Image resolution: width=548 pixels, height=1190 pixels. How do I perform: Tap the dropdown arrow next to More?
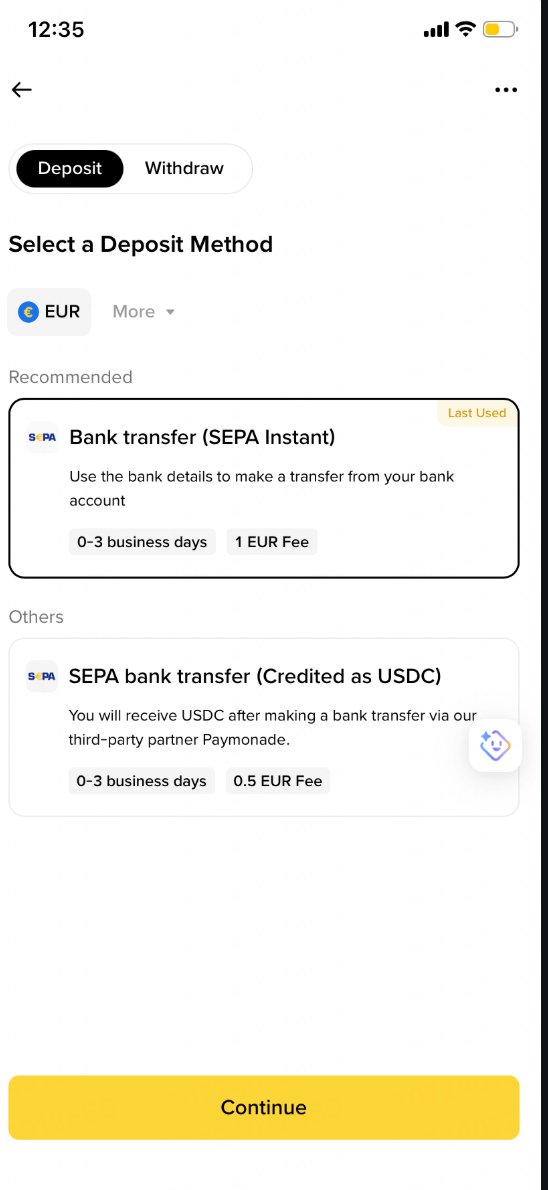[169, 312]
